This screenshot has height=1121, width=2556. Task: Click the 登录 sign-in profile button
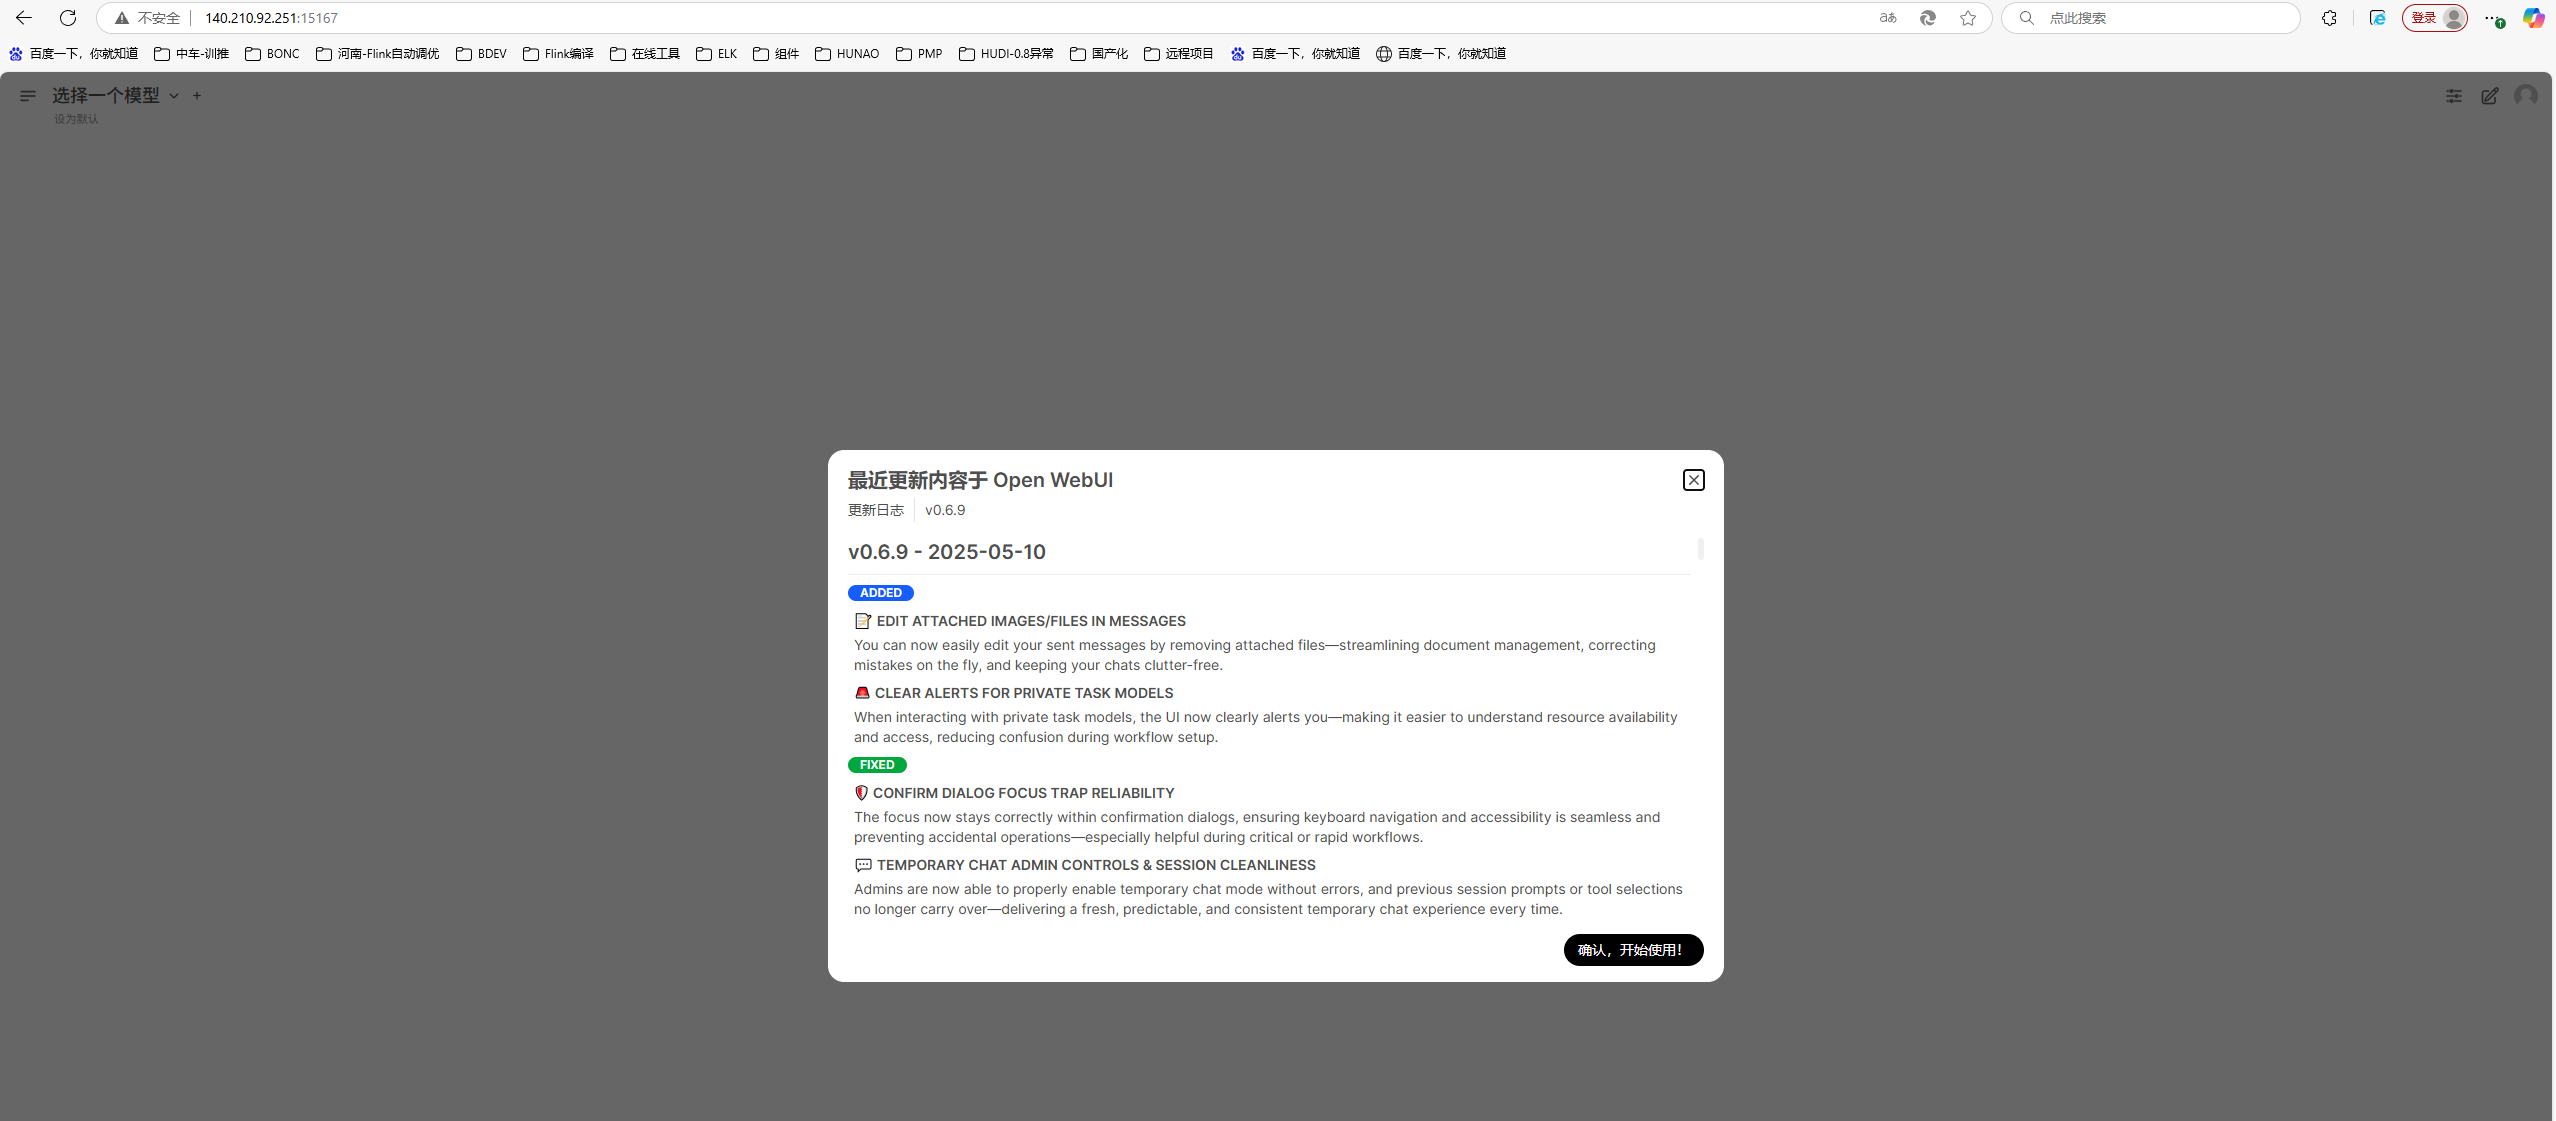[x=2434, y=18]
